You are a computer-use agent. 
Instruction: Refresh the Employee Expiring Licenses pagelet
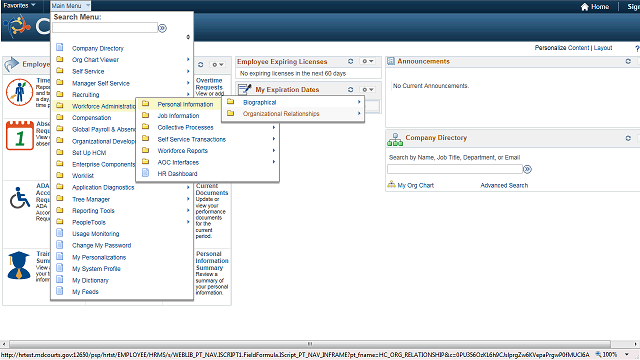click(x=351, y=61)
